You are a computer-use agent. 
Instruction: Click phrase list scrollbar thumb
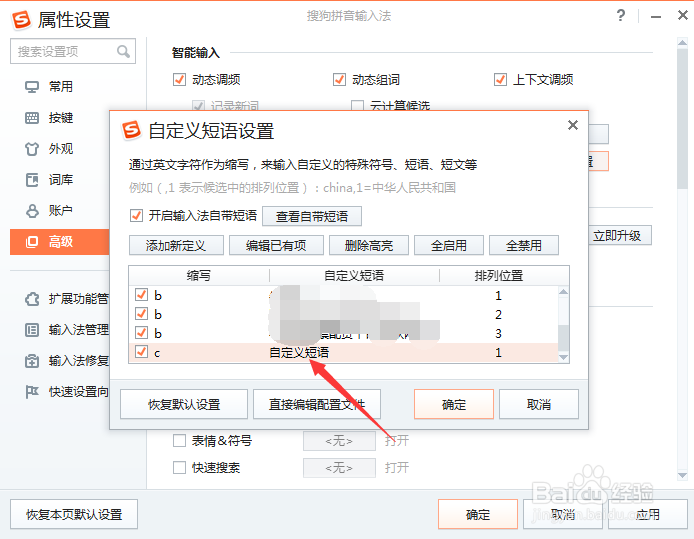[563, 338]
